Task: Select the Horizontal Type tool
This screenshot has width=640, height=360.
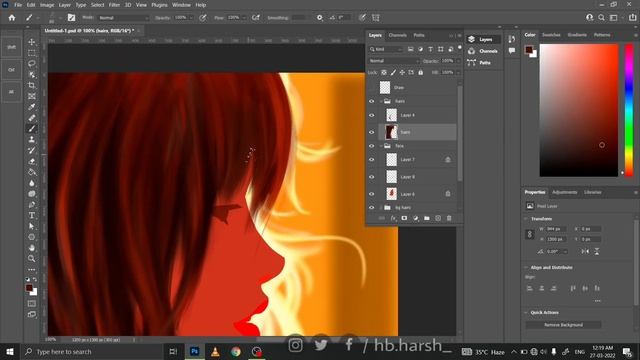Action: click(31, 215)
